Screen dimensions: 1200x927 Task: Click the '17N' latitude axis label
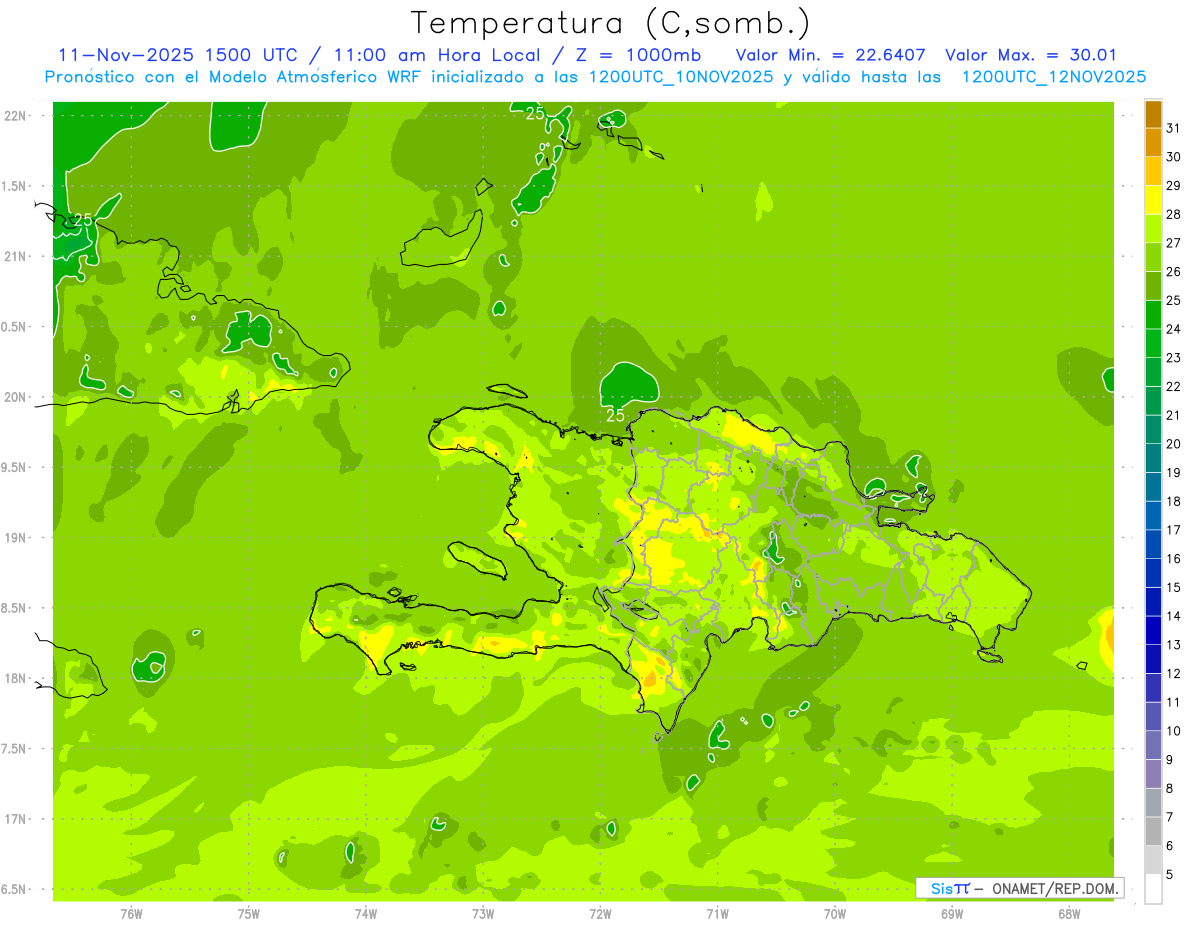pos(14,819)
